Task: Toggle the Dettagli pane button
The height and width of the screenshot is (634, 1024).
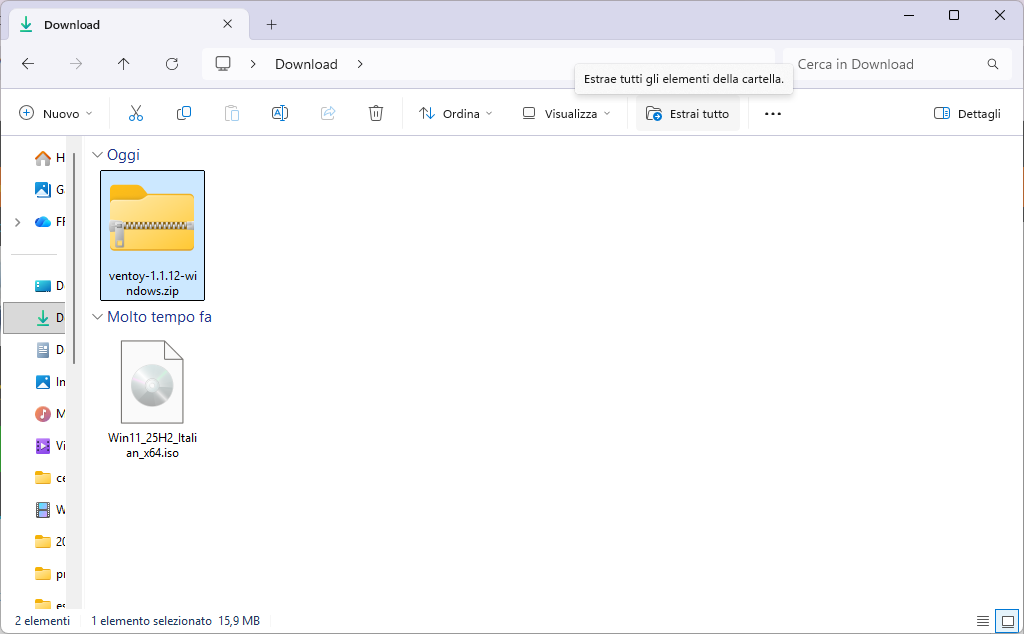Action: [967, 114]
